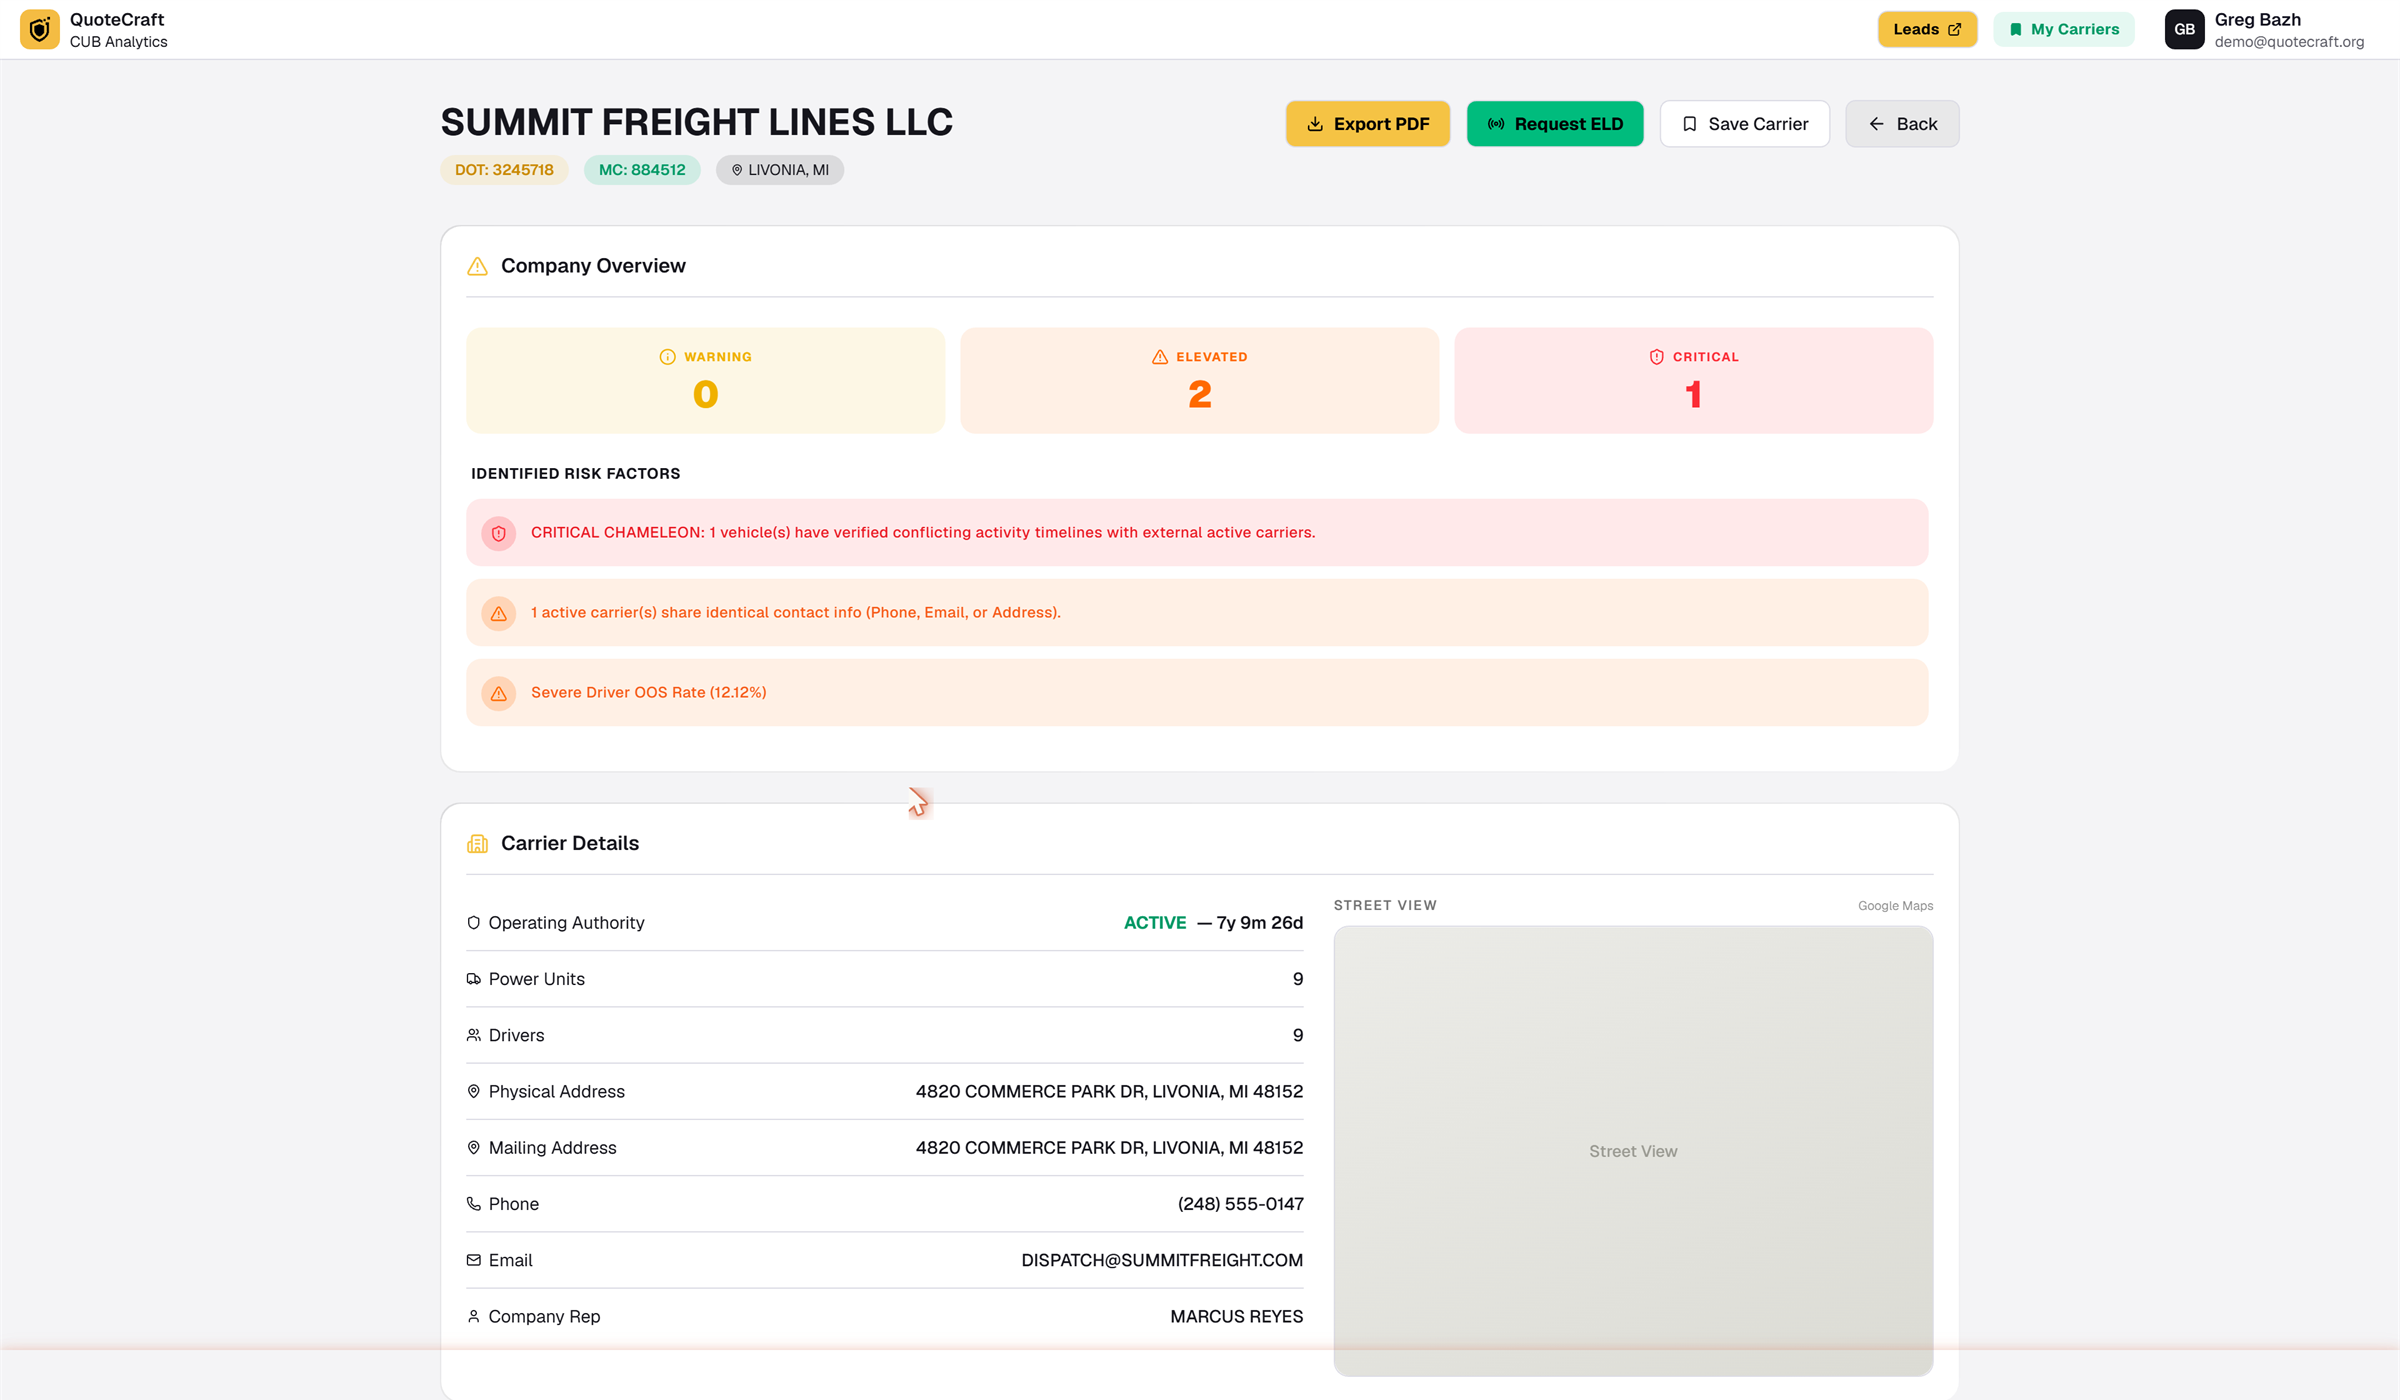Click the triangle icon beside Driver OOS alert

[x=499, y=693]
